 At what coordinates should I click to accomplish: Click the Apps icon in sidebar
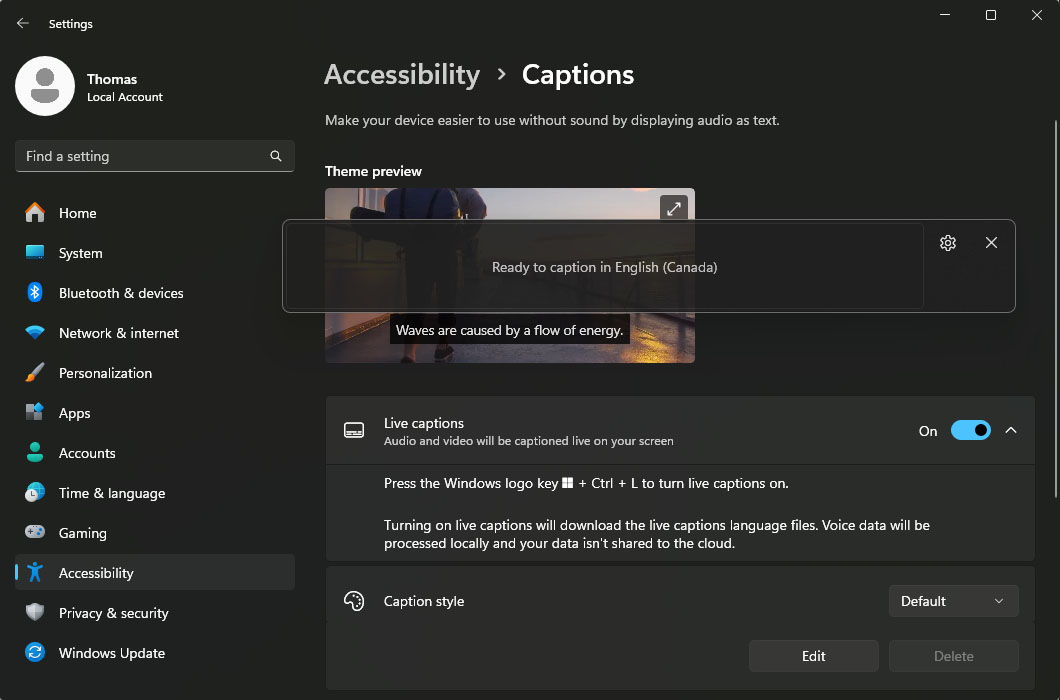pos(35,412)
